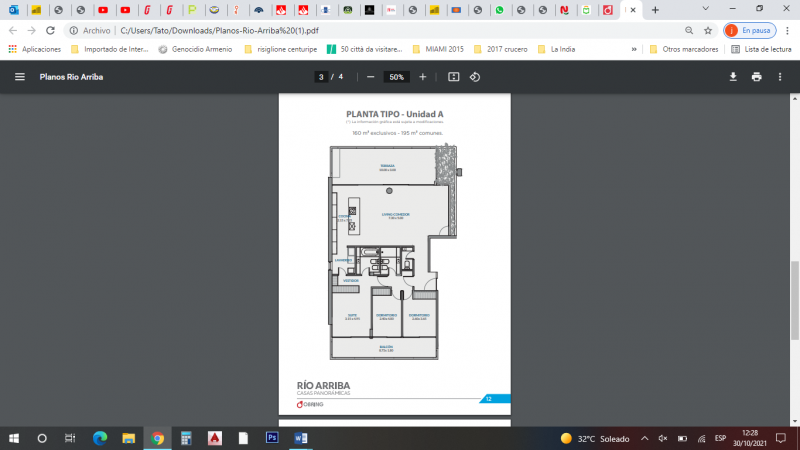
Task: Open the PDF viewer more actions menu
Action: (781, 77)
